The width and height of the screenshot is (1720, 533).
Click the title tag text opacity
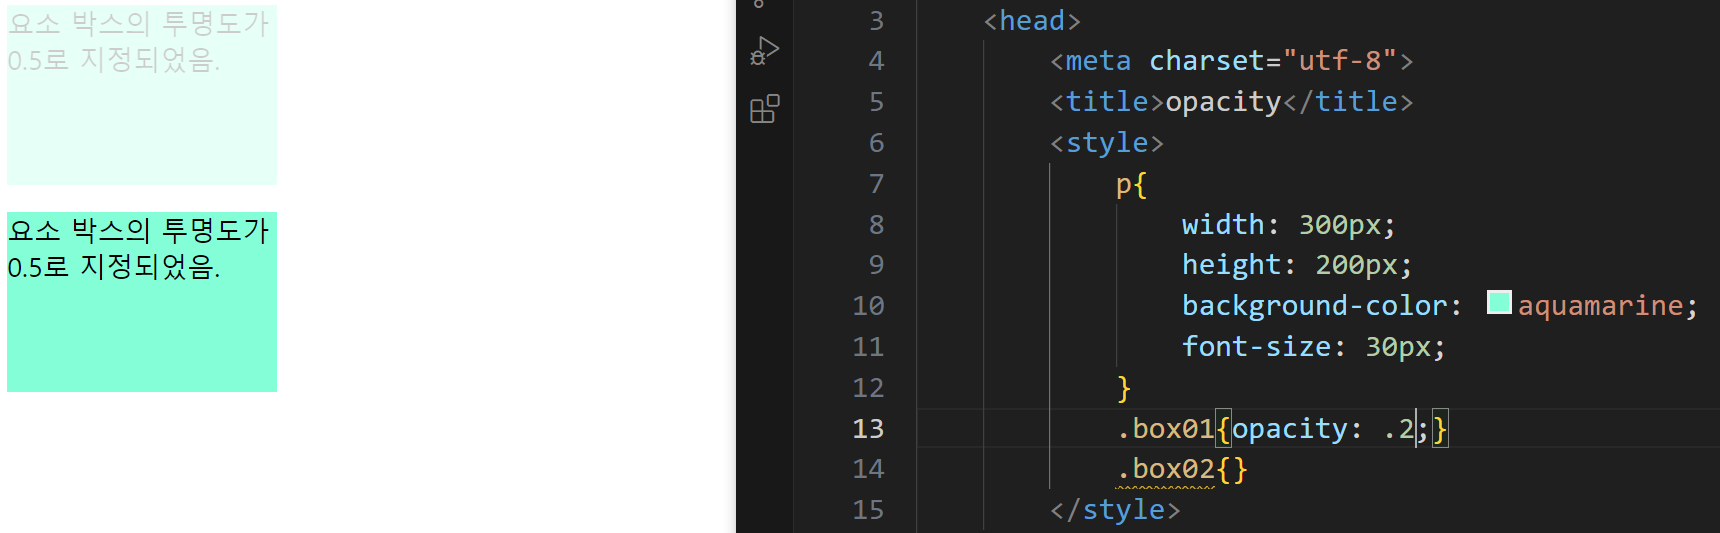coord(1223,102)
